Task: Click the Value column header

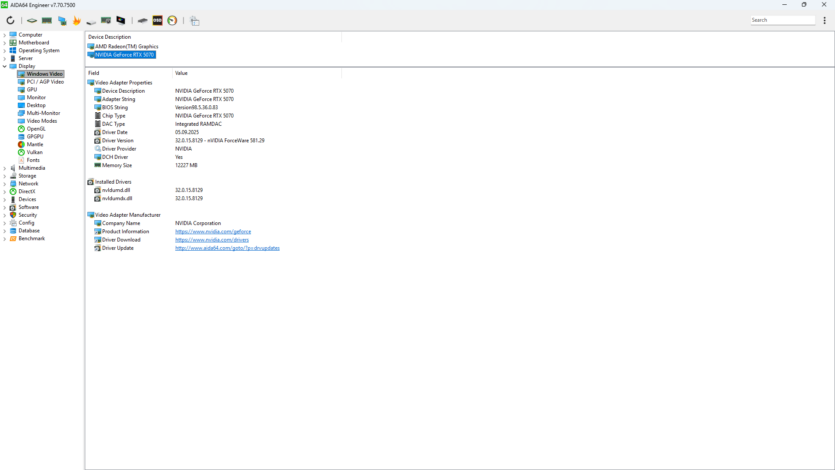Action: point(181,73)
